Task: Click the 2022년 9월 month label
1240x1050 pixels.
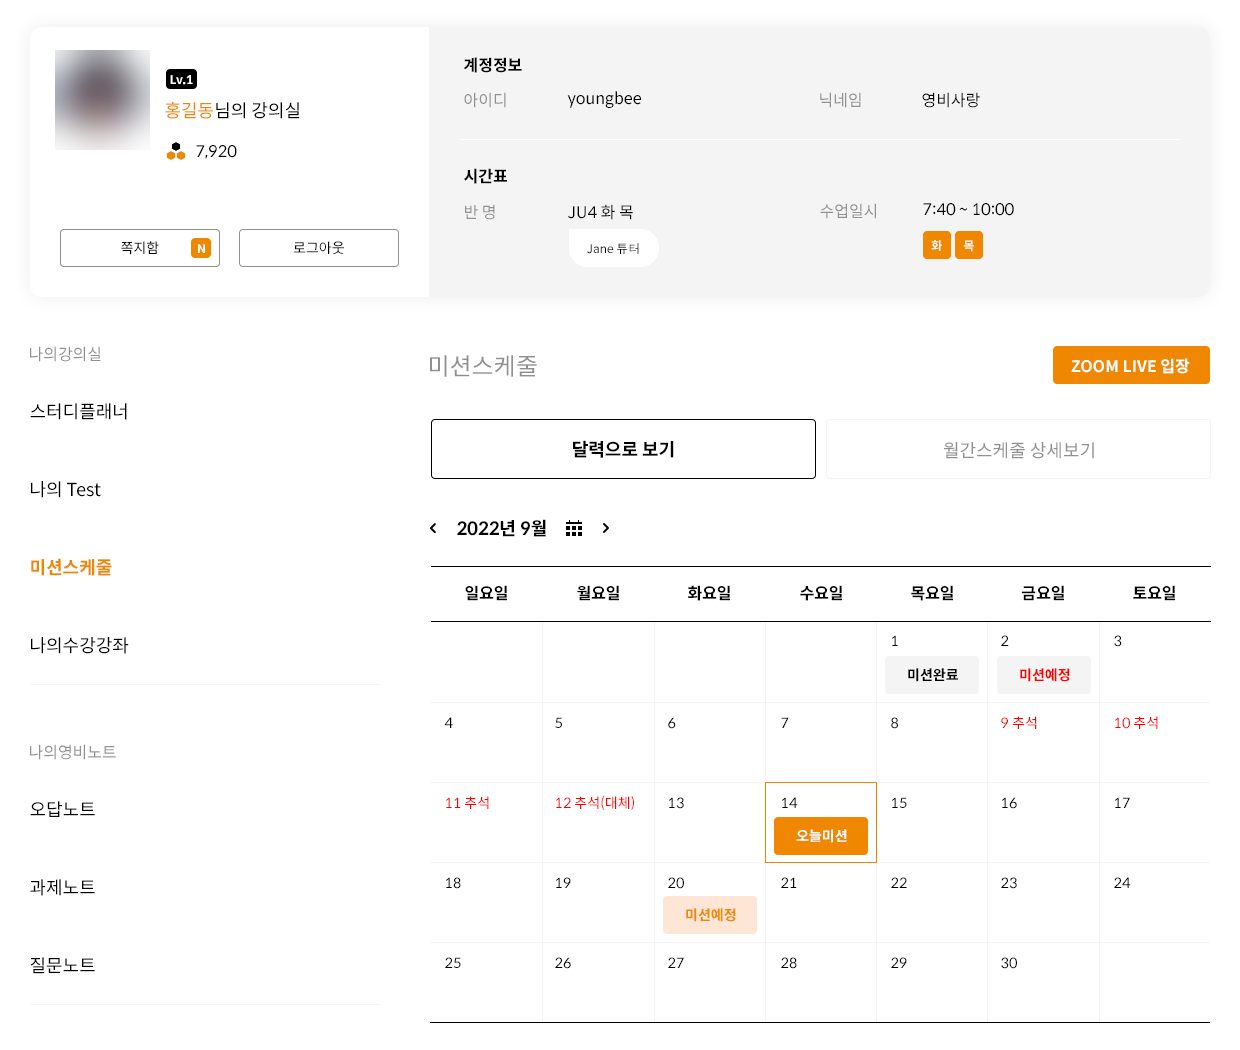Action: 501,528
